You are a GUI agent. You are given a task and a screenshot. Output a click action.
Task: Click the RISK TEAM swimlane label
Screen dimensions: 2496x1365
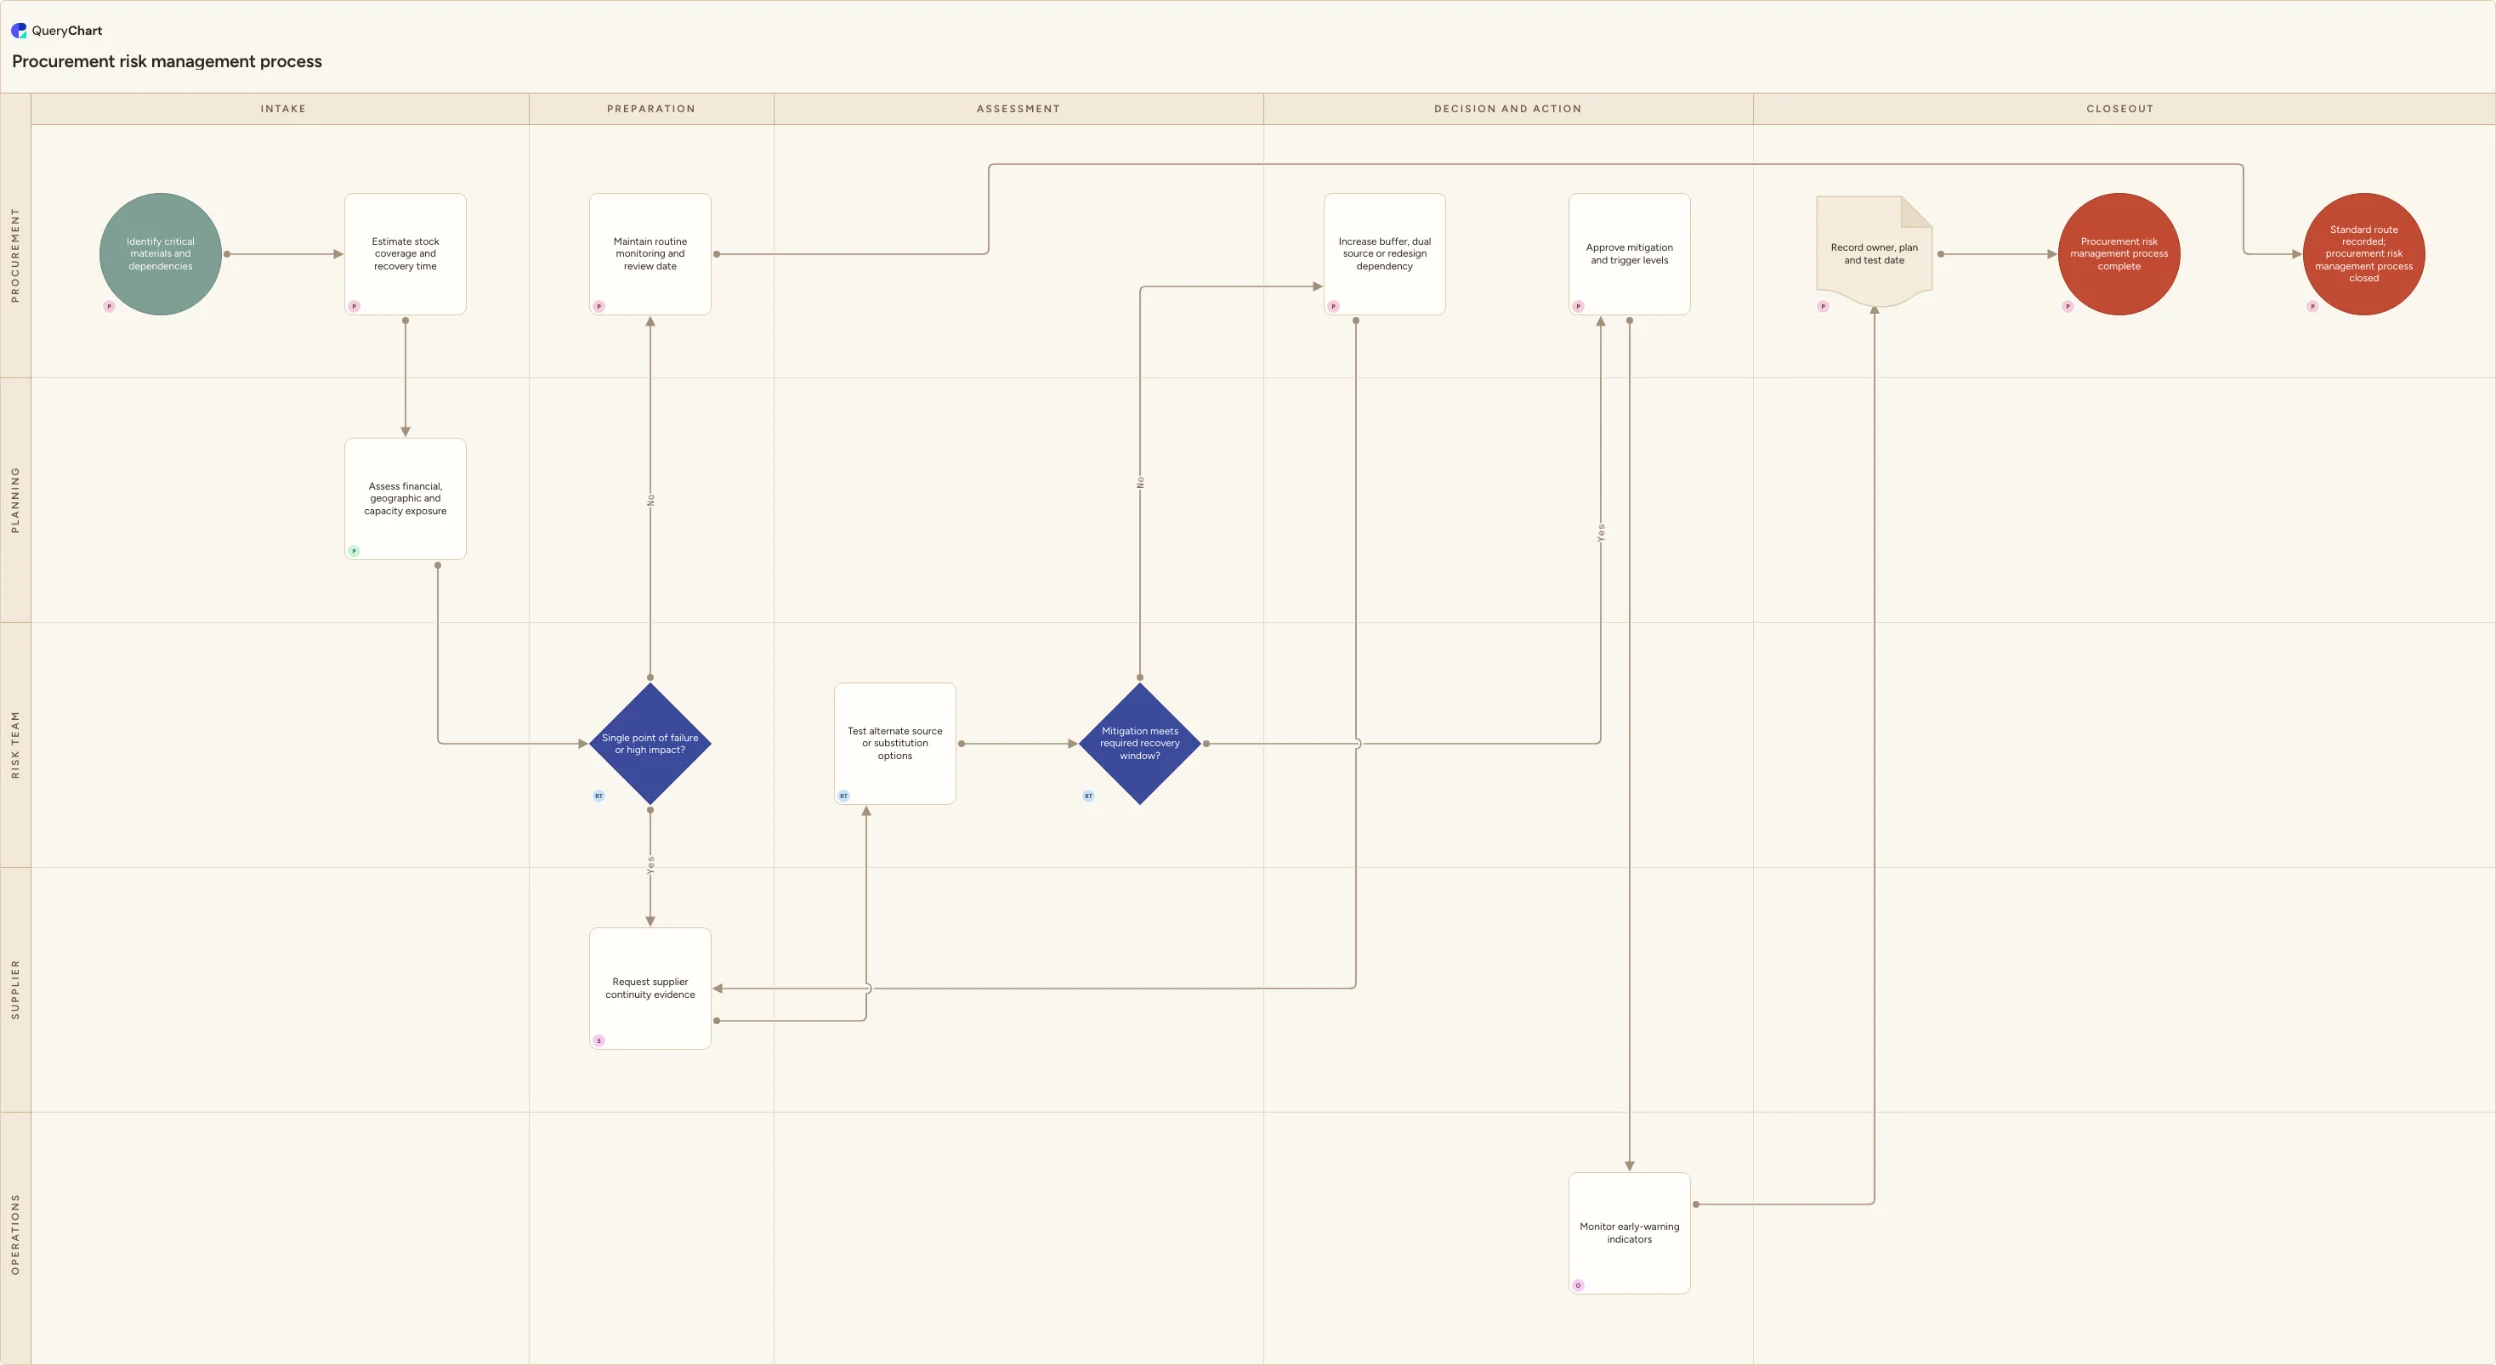[x=15, y=745]
